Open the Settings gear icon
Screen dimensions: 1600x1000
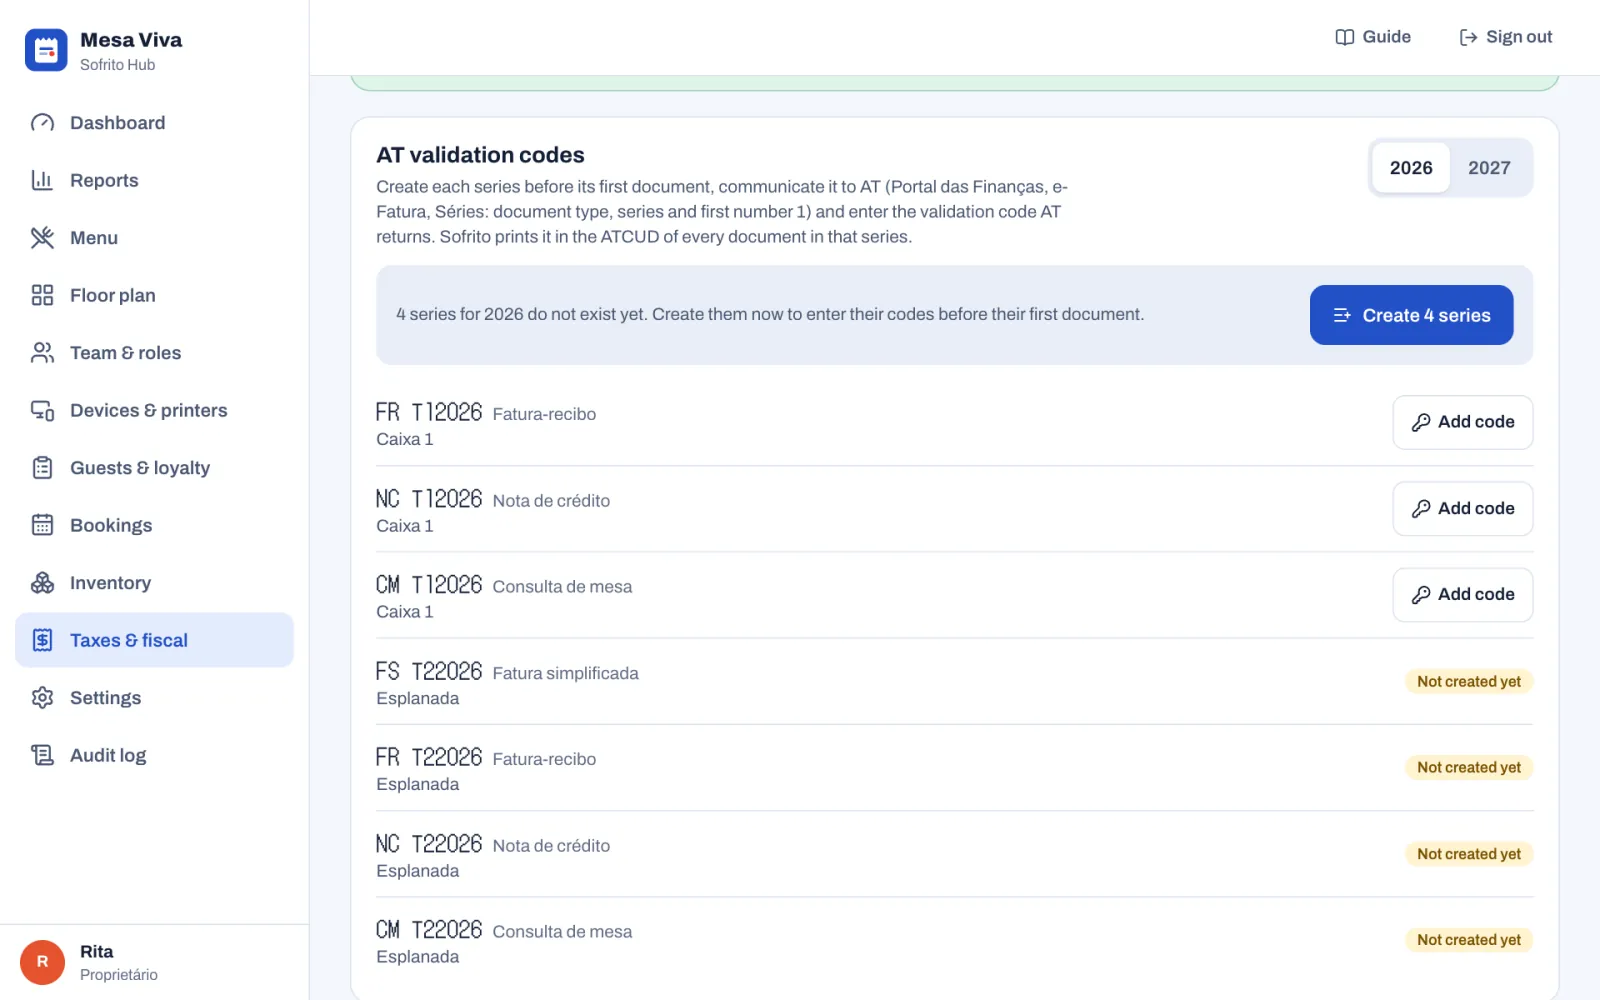click(42, 698)
